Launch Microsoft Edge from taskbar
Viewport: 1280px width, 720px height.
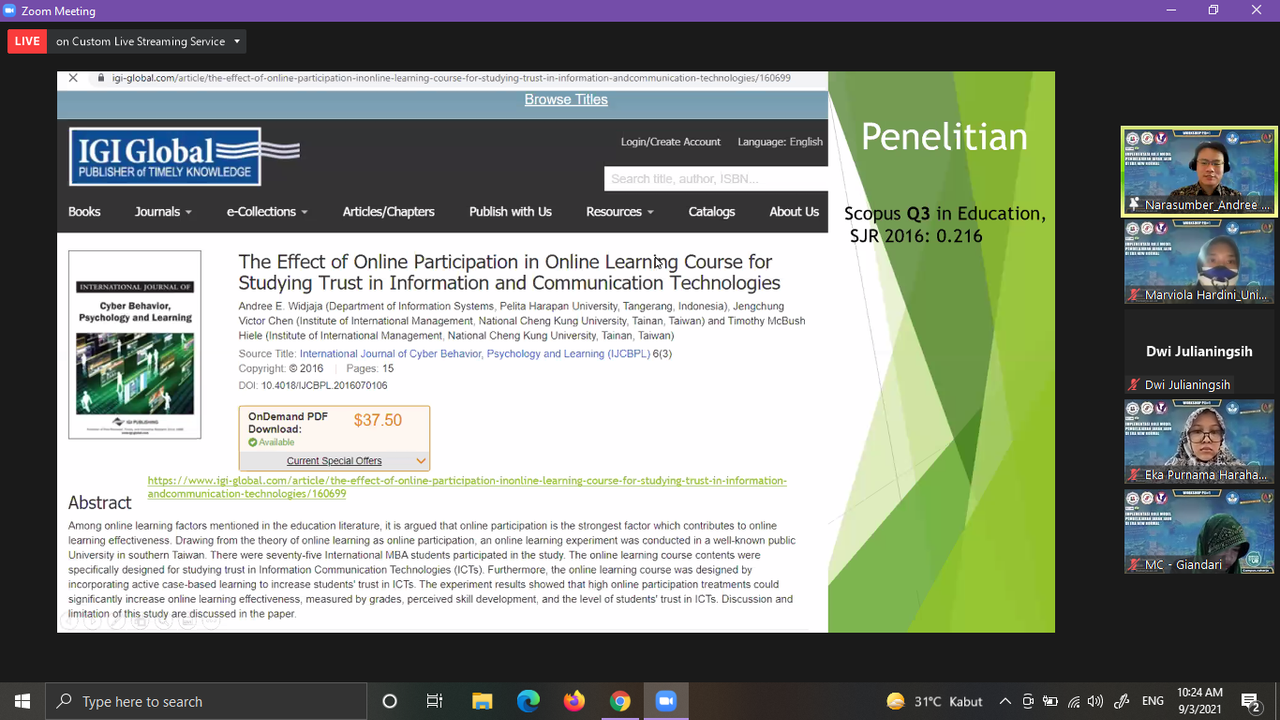pyautogui.click(x=528, y=701)
